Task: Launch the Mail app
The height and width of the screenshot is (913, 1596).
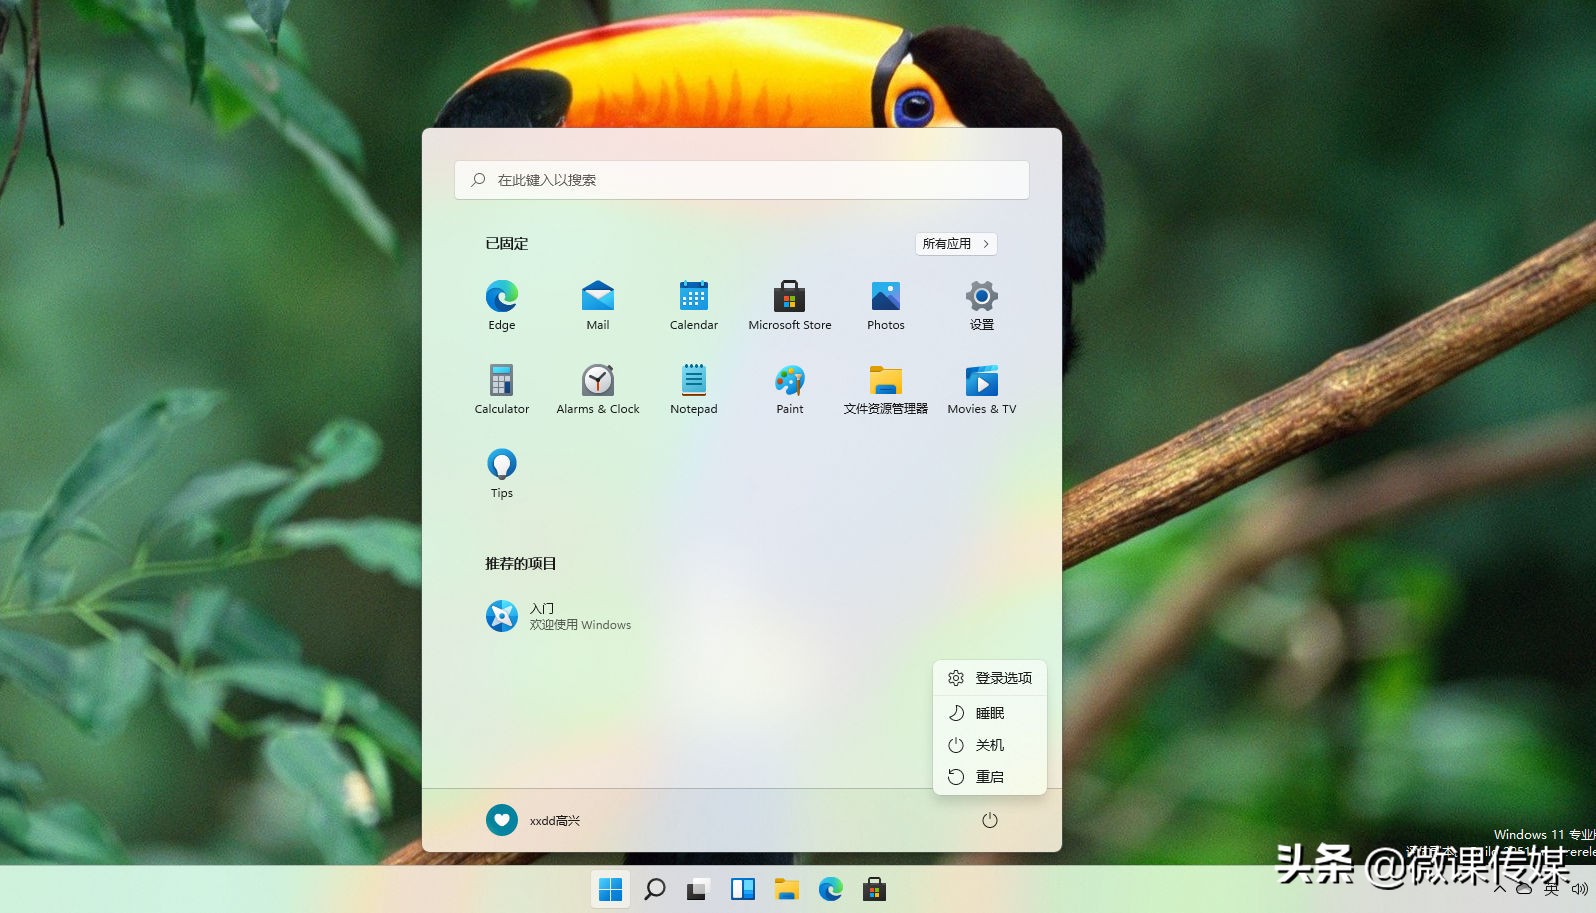Action: pyautogui.click(x=598, y=305)
